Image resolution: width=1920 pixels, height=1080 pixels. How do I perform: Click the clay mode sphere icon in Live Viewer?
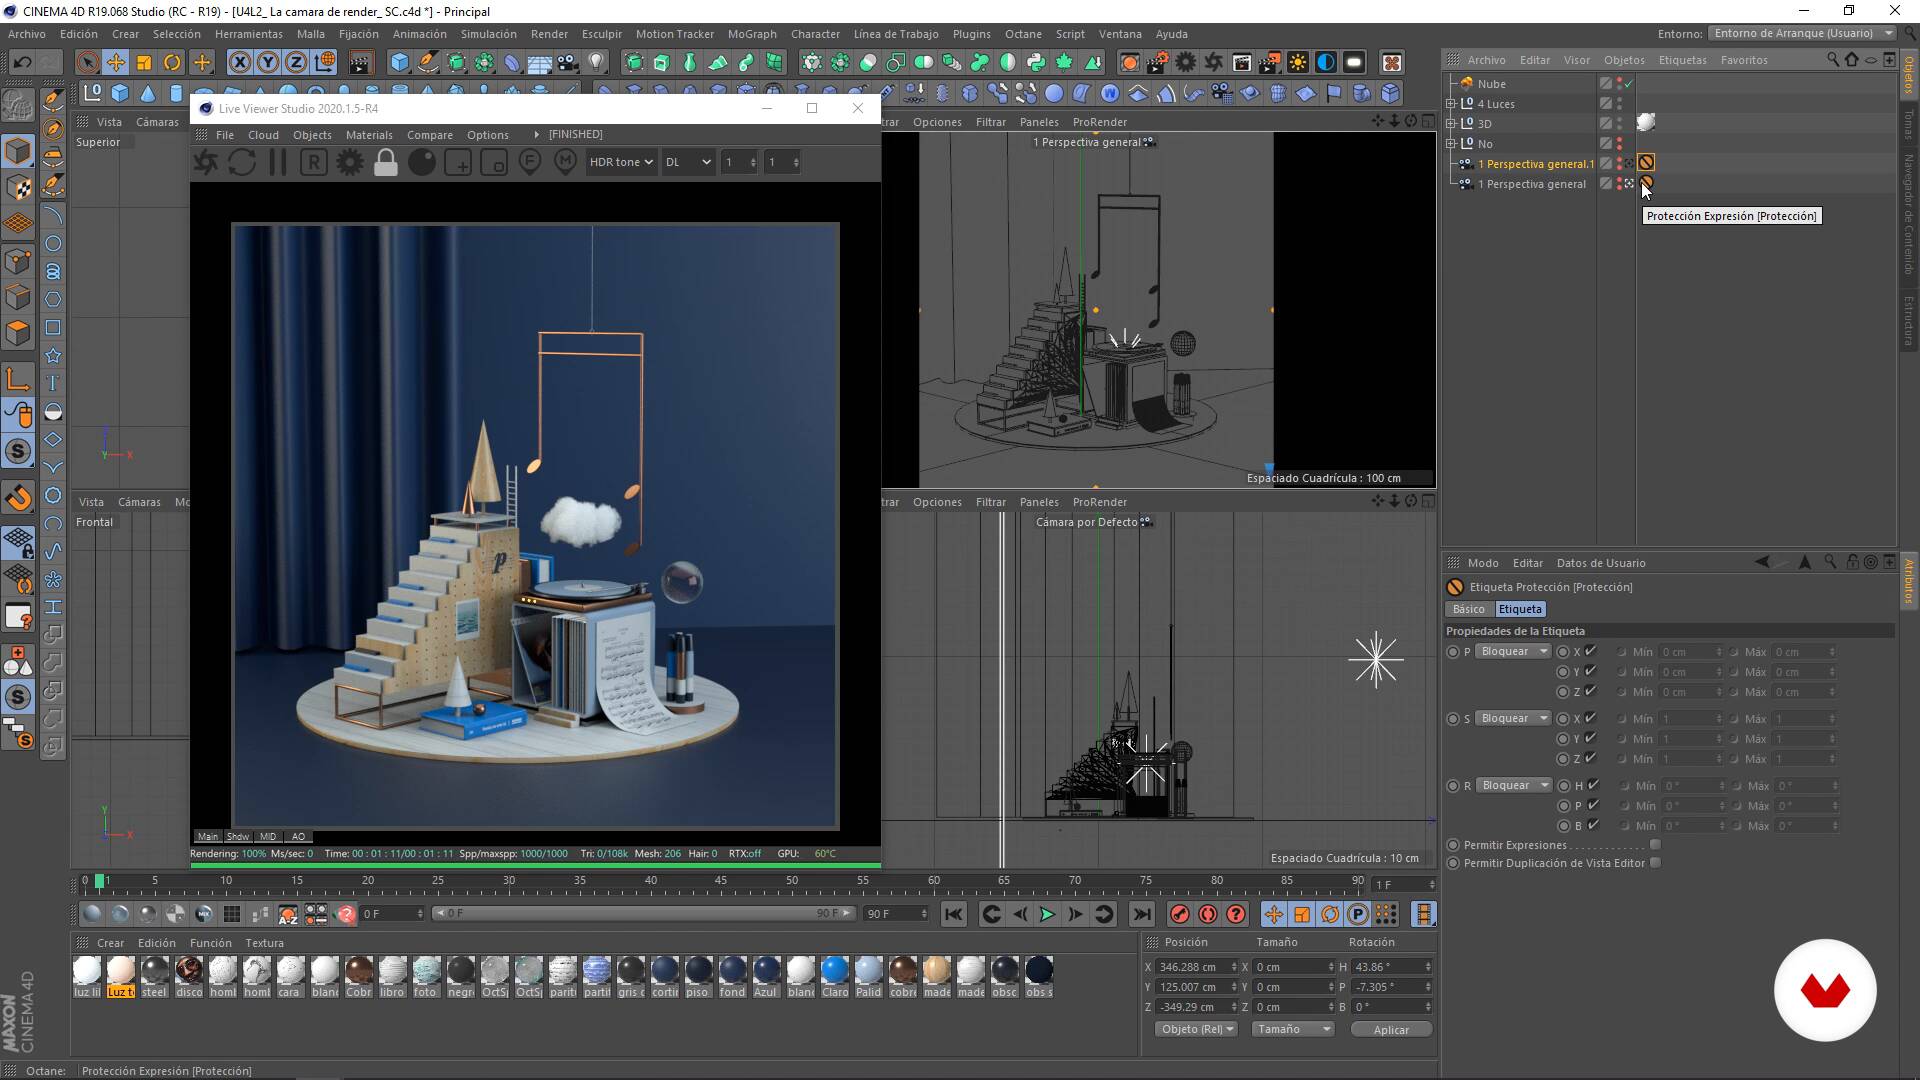tap(422, 162)
